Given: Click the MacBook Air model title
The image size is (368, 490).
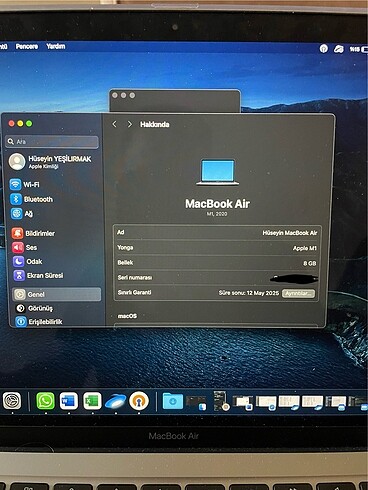Looking at the screenshot, I should [x=217, y=204].
